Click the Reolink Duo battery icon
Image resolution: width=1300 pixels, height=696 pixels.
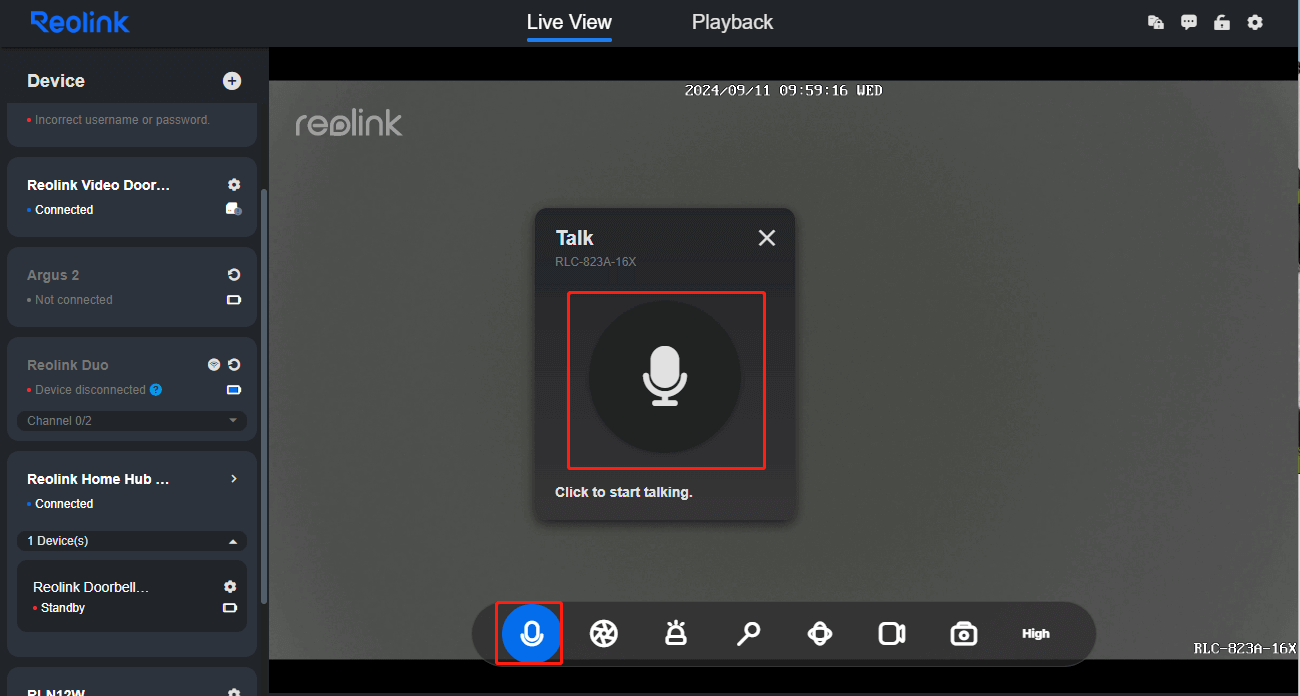pyautogui.click(x=234, y=390)
